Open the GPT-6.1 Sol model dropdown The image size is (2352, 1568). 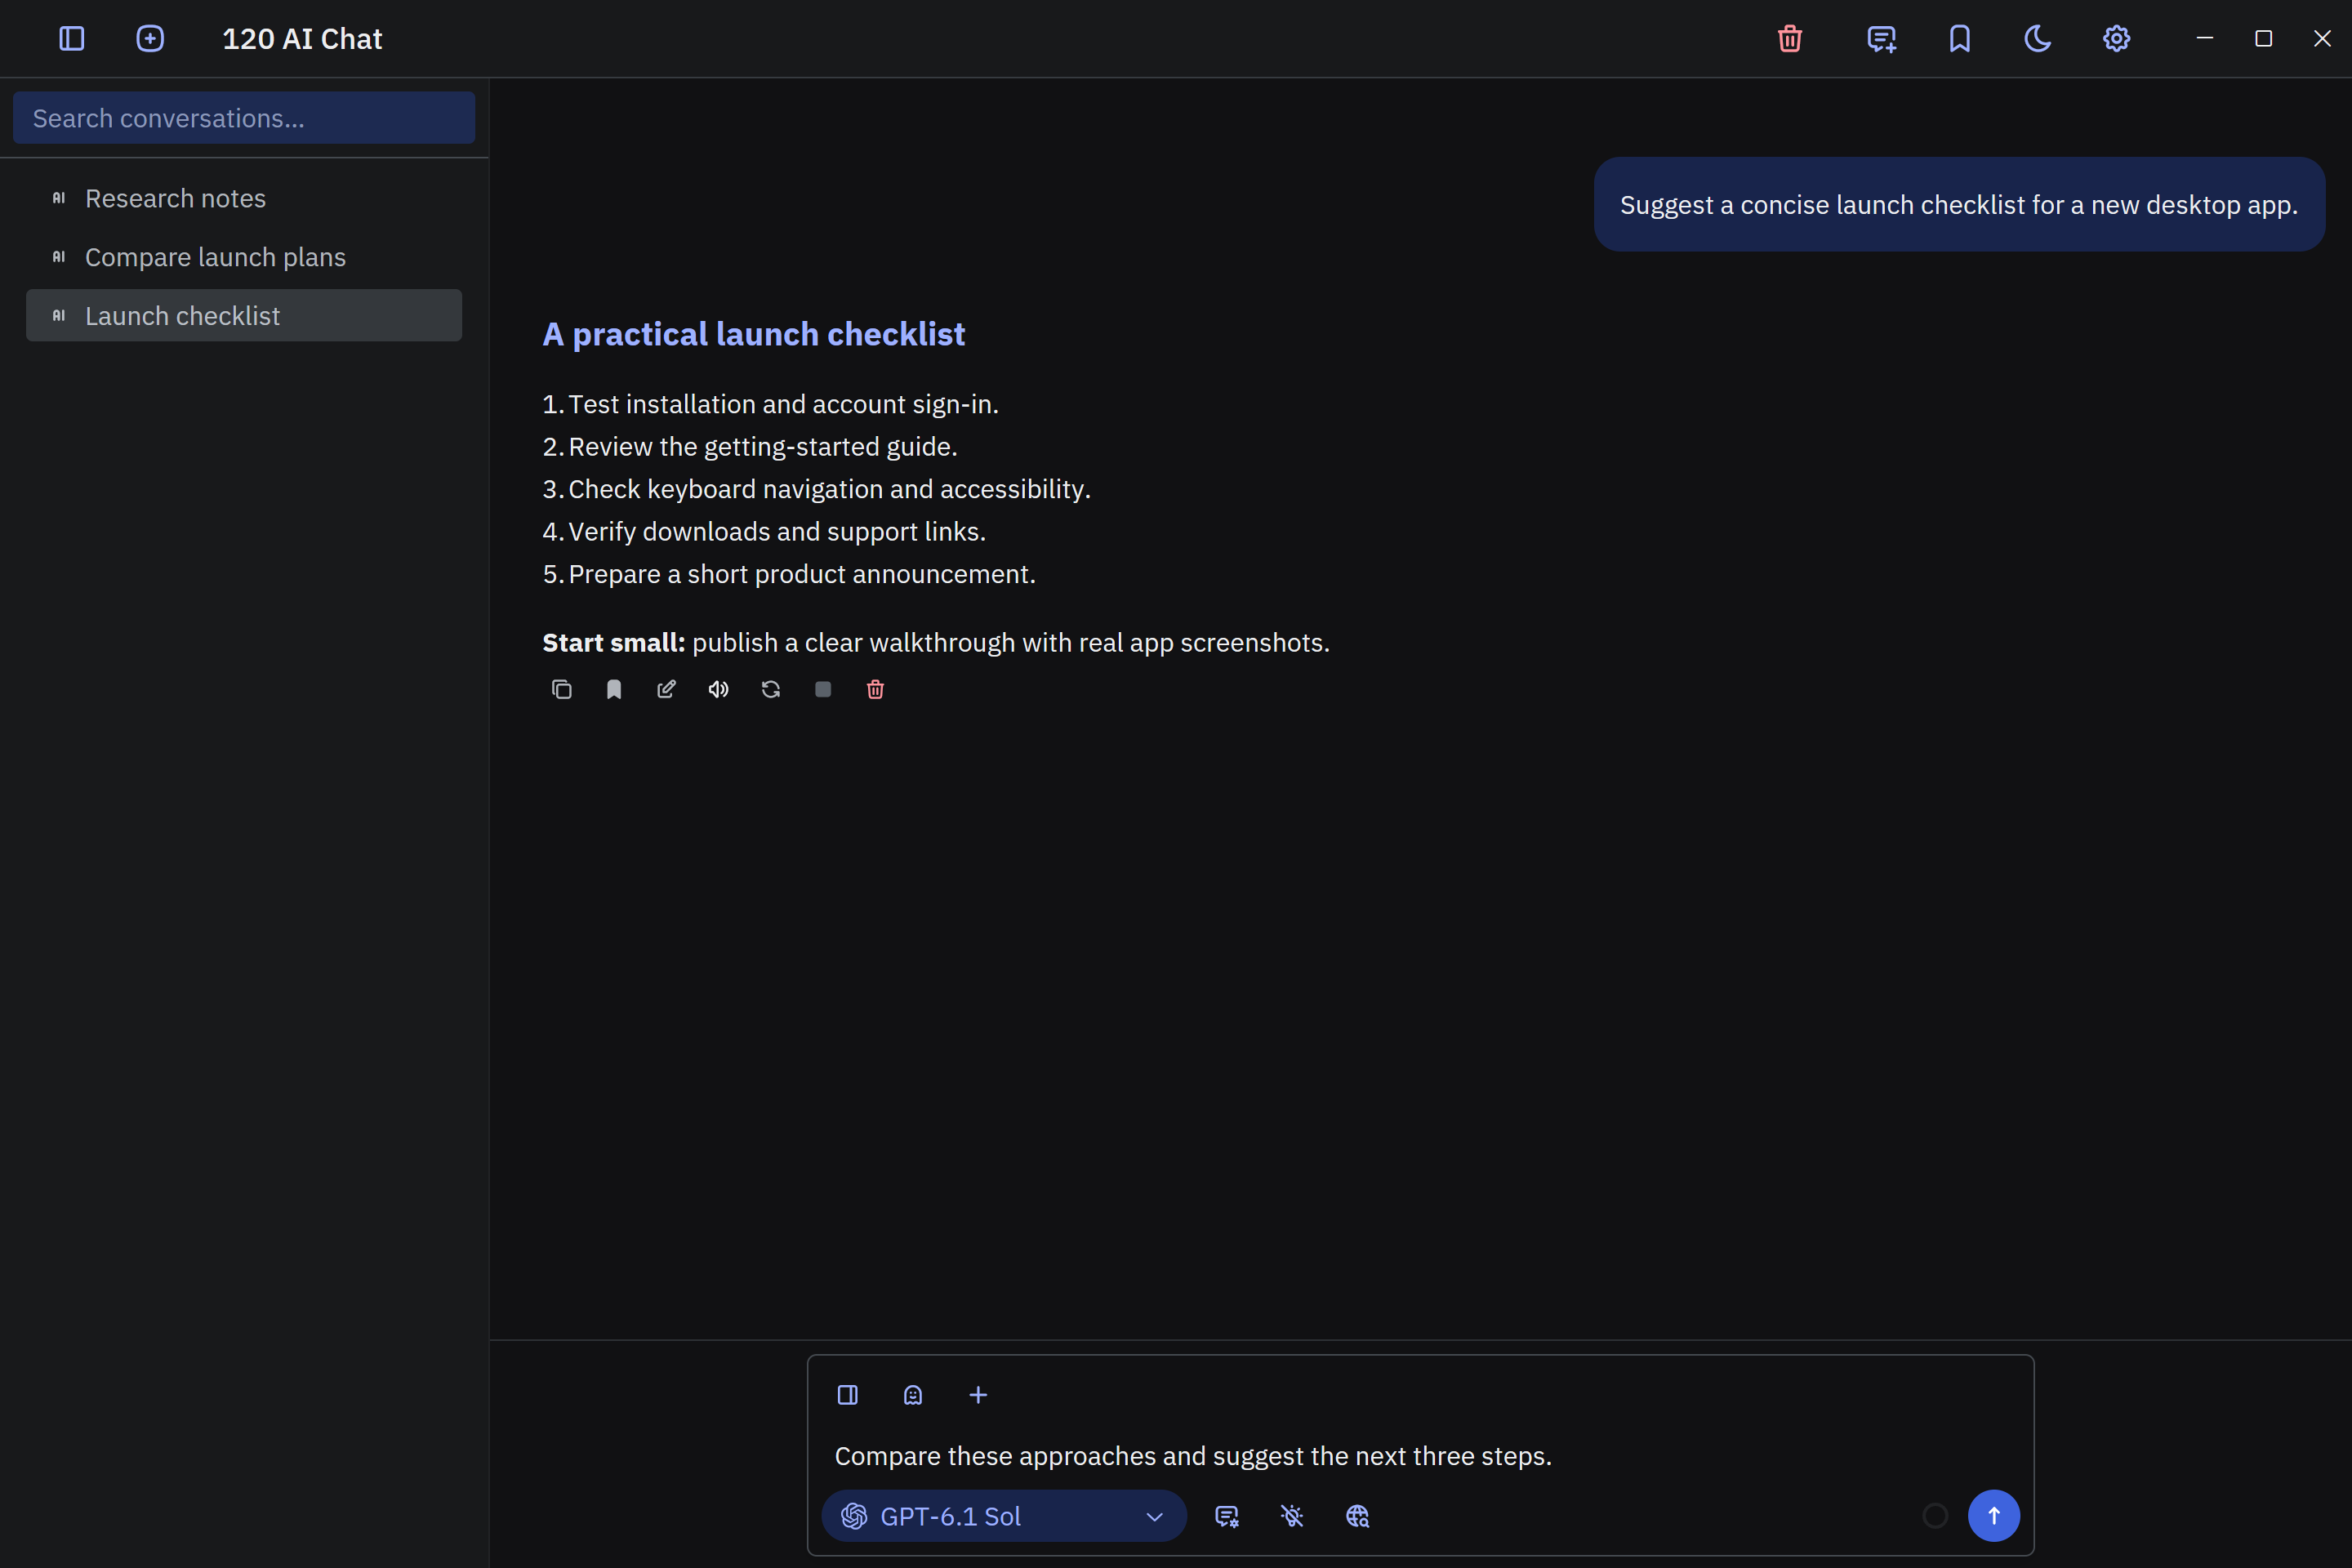(x=1004, y=1516)
